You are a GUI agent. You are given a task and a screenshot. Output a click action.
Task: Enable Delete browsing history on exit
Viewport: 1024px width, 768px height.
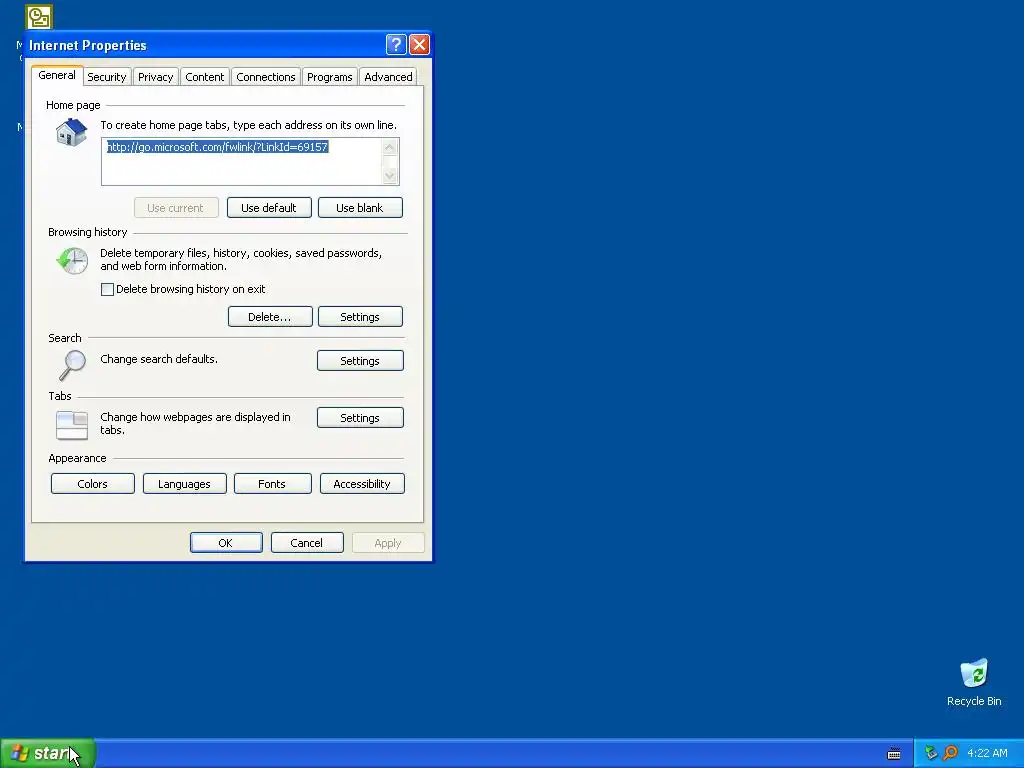(107, 289)
